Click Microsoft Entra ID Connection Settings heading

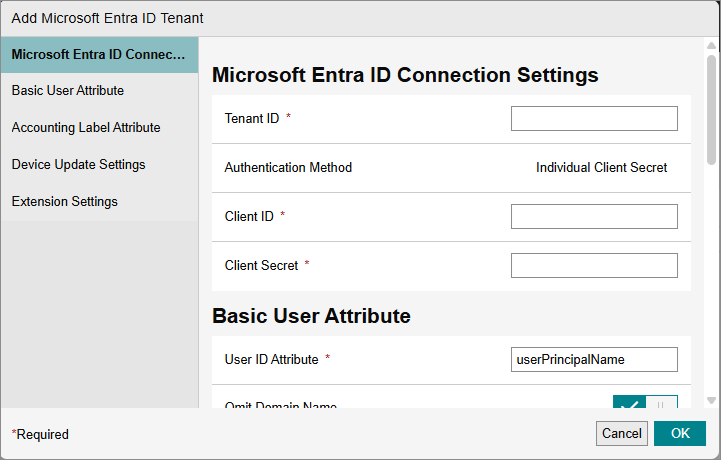pyautogui.click(x=405, y=75)
